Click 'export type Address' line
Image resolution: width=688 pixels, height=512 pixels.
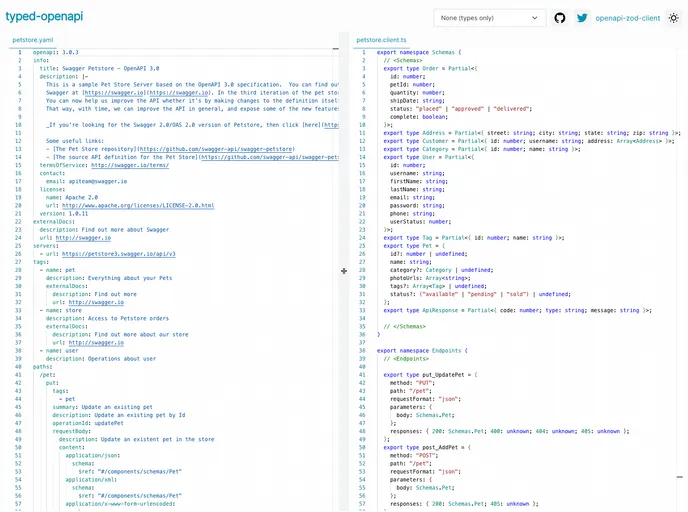pos(532,133)
